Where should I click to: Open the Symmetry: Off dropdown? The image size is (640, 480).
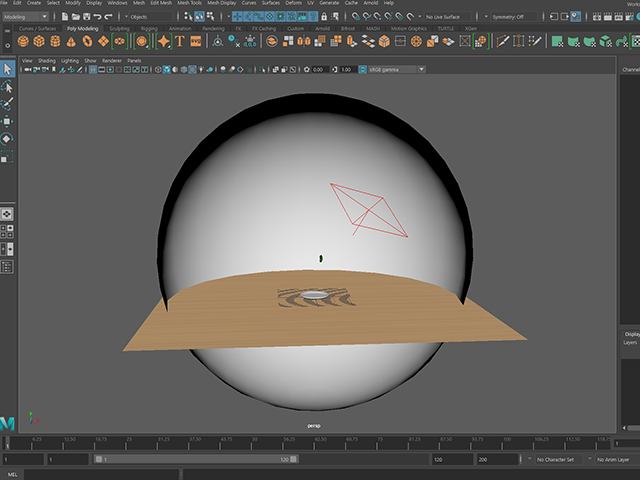coord(514,17)
